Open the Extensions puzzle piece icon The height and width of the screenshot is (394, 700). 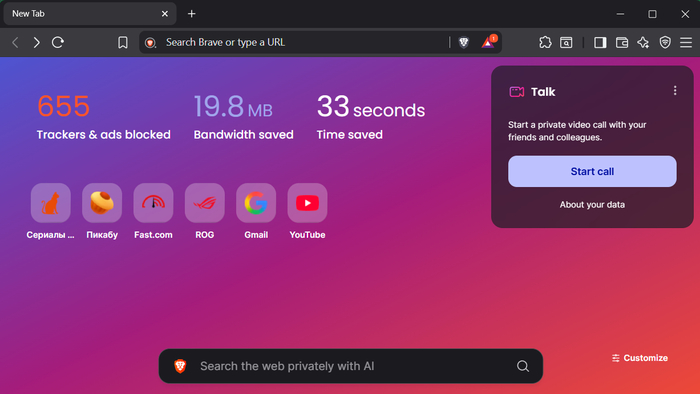pos(545,42)
